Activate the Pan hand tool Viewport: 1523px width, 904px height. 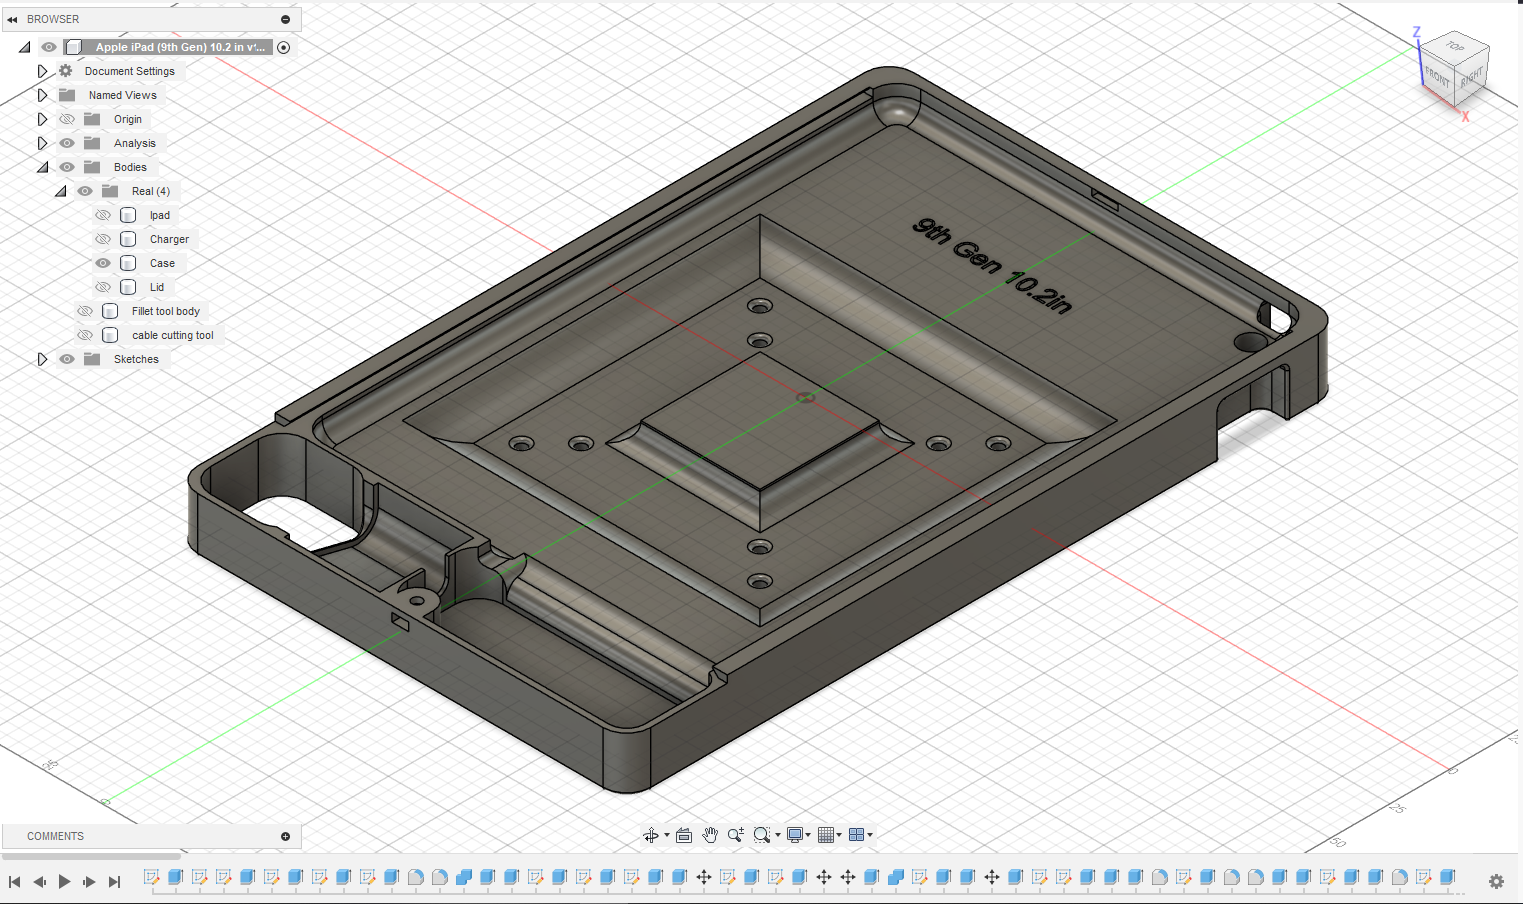tap(710, 835)
